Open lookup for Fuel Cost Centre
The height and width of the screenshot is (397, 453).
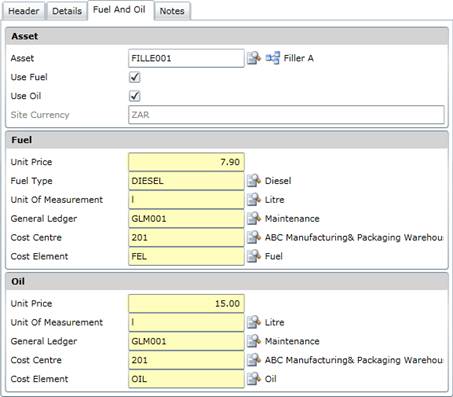pos(254,237)
